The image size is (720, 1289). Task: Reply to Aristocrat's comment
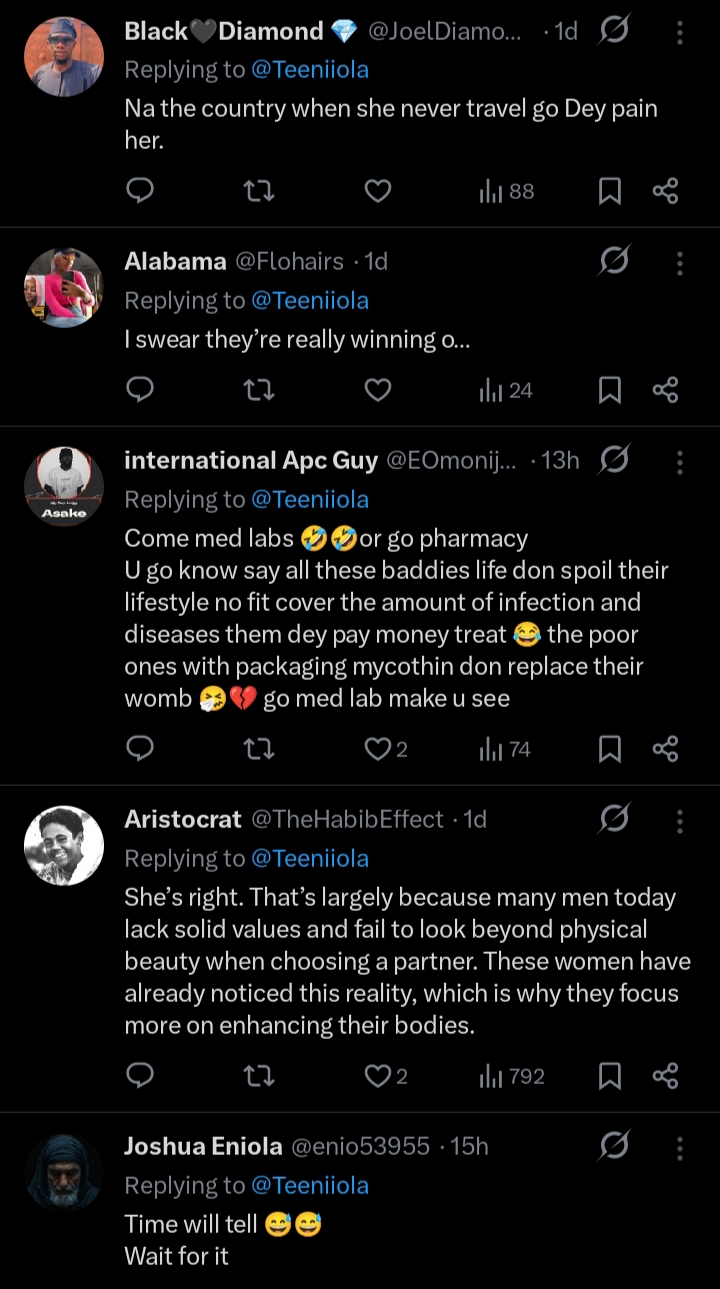pyautogui.click(x=141, y=1076)
